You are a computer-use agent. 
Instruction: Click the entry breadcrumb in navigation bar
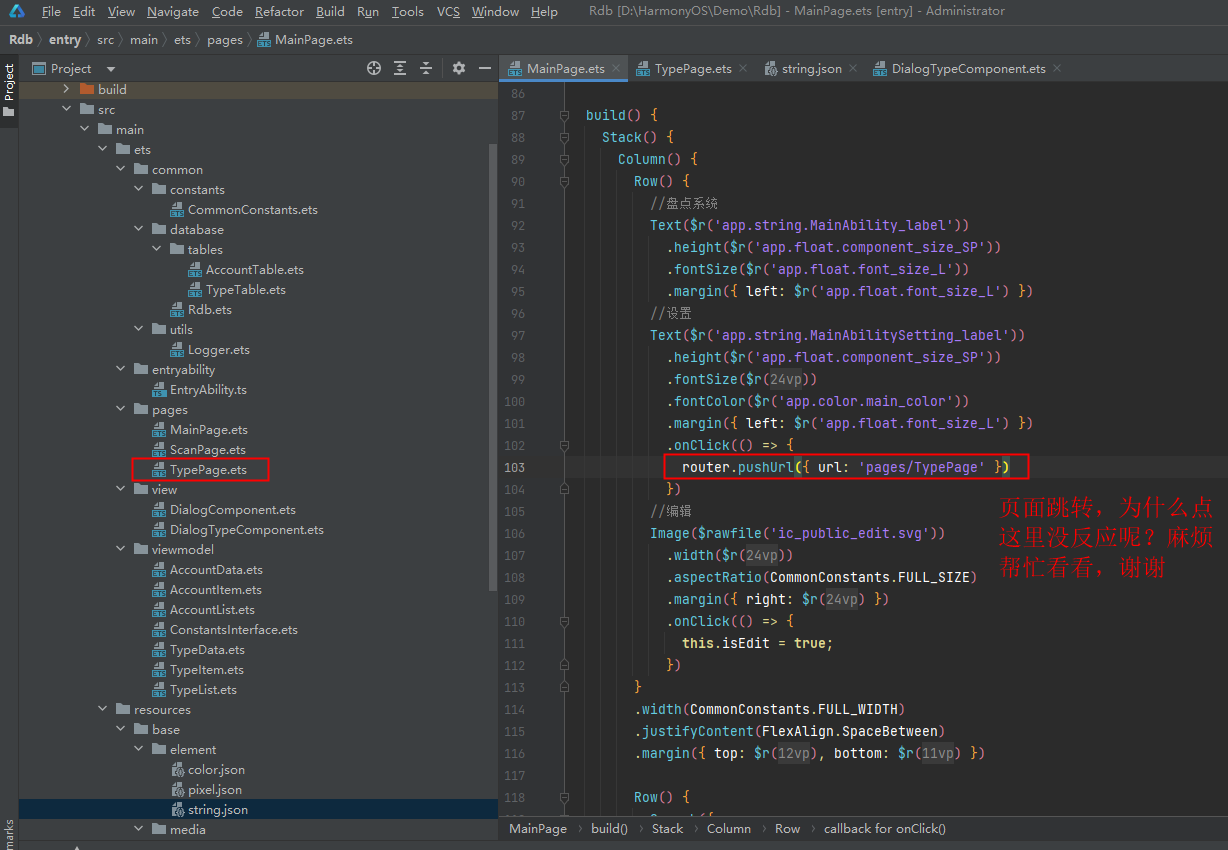pyautogui.click(x=65, y=40)
